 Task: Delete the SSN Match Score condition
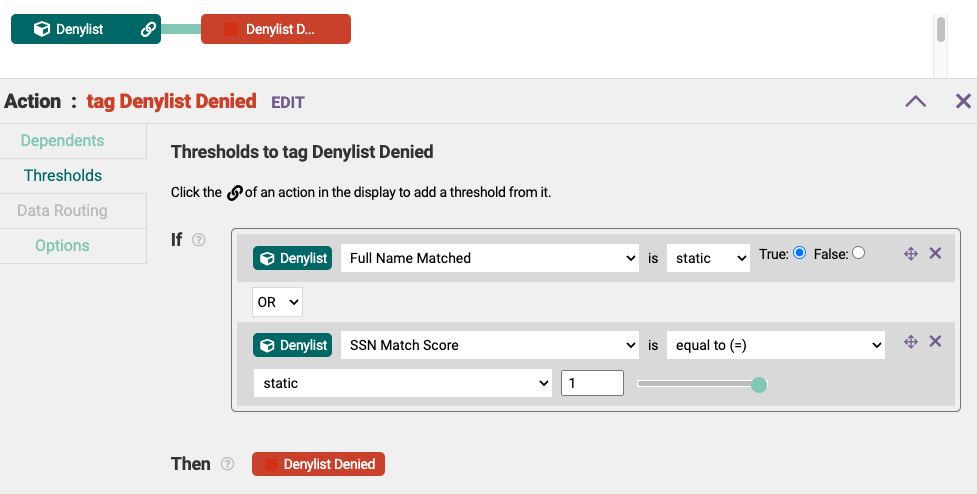pos(935,341)
